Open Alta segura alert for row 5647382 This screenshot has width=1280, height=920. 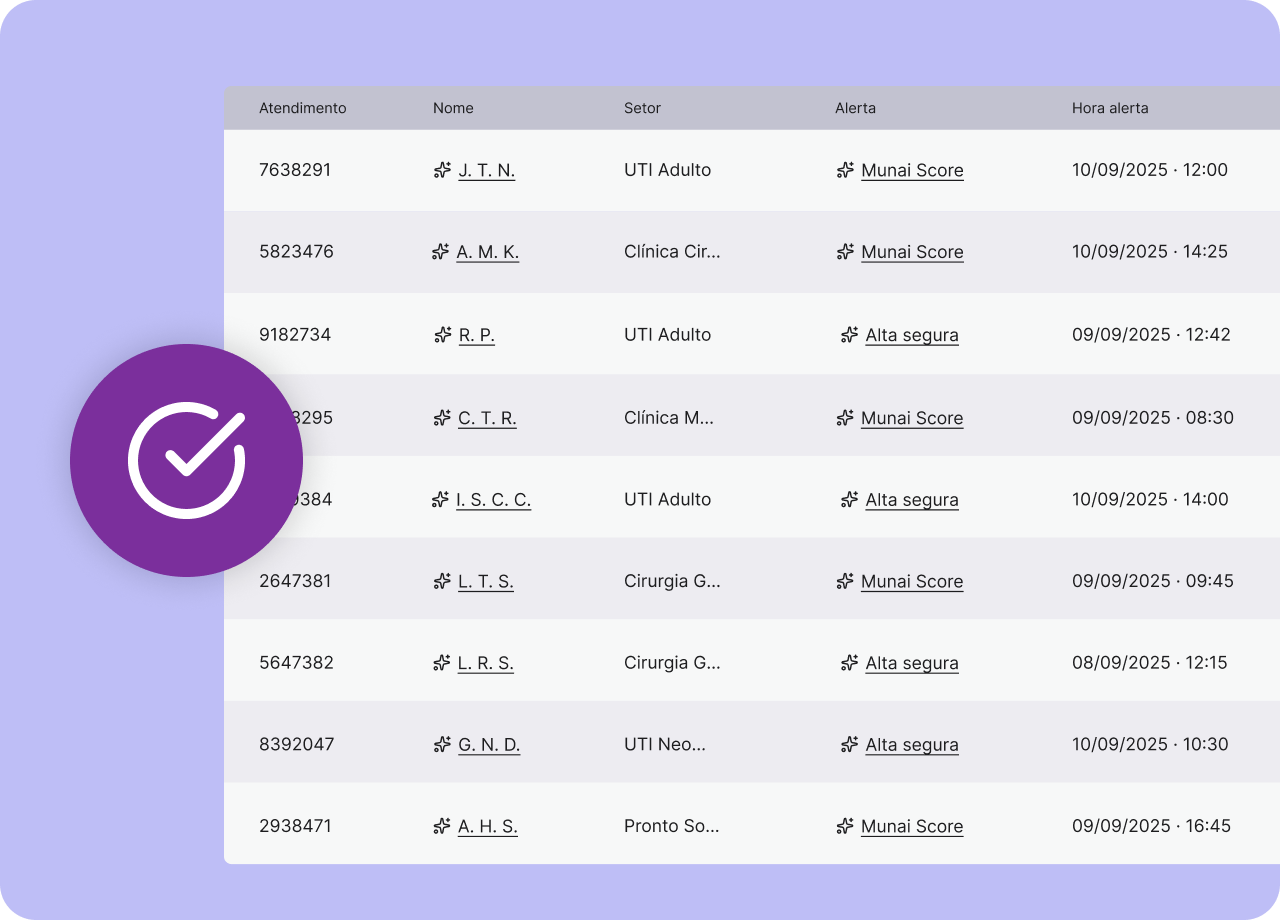point(911,663)
